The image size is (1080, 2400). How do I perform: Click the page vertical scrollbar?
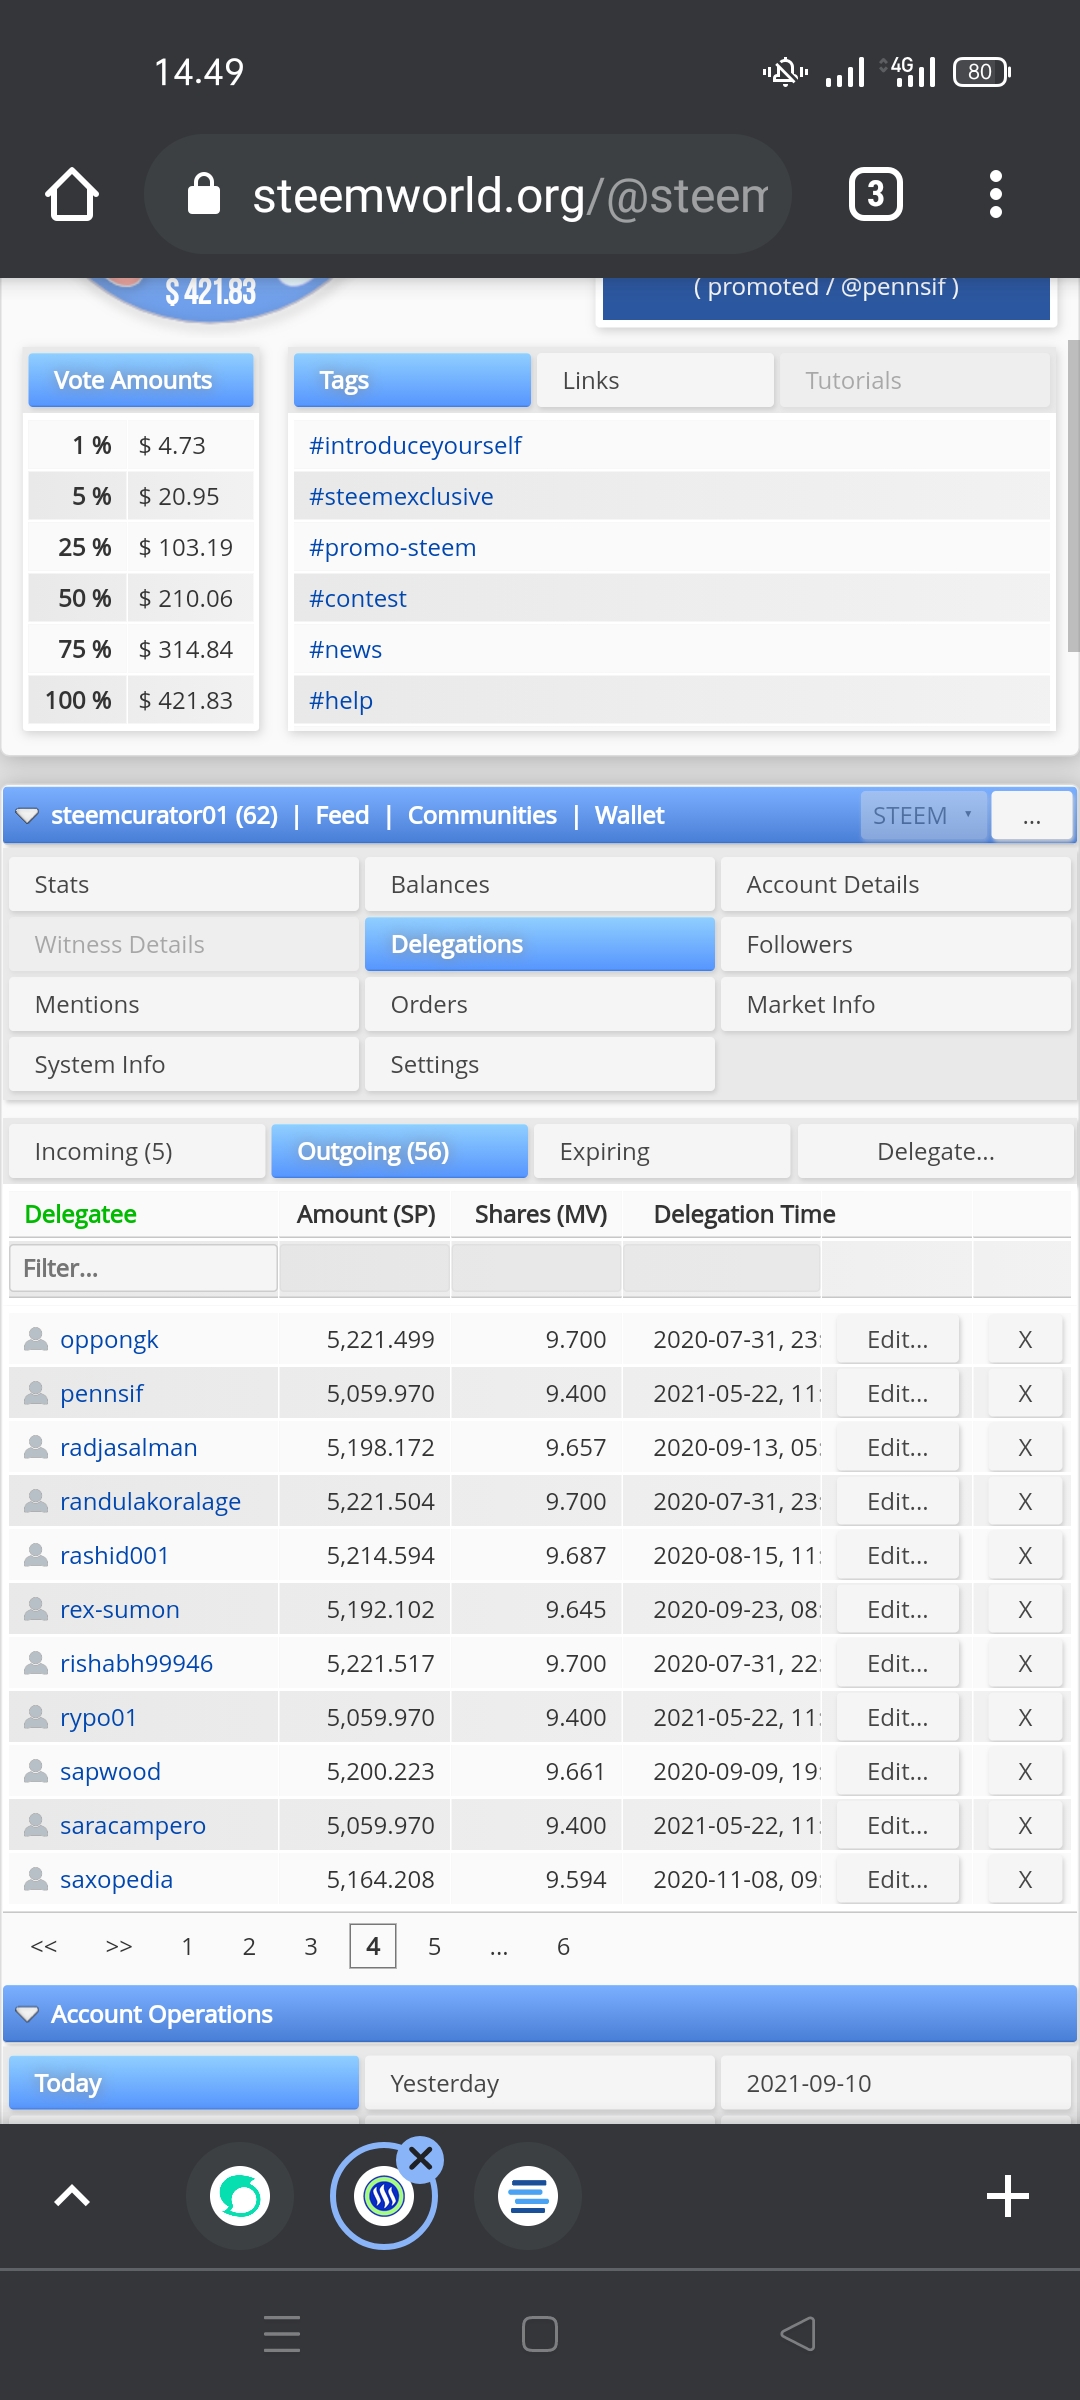click(1073, 496)
